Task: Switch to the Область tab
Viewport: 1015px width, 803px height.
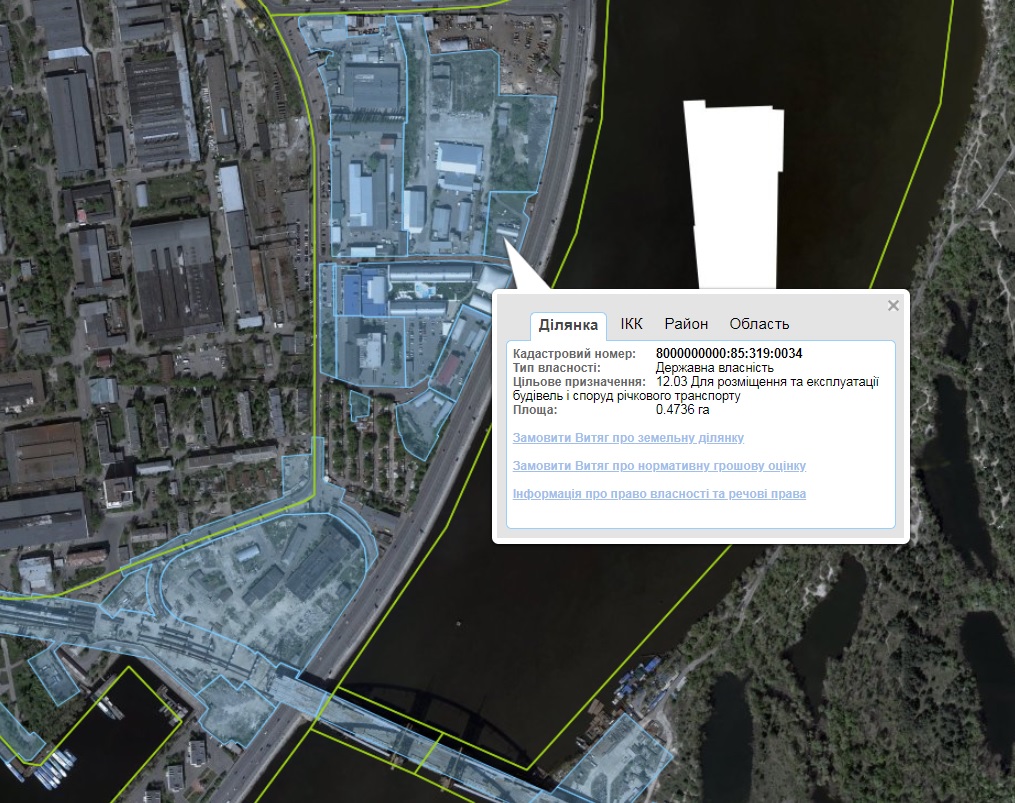Action: [x=759, y=324]
